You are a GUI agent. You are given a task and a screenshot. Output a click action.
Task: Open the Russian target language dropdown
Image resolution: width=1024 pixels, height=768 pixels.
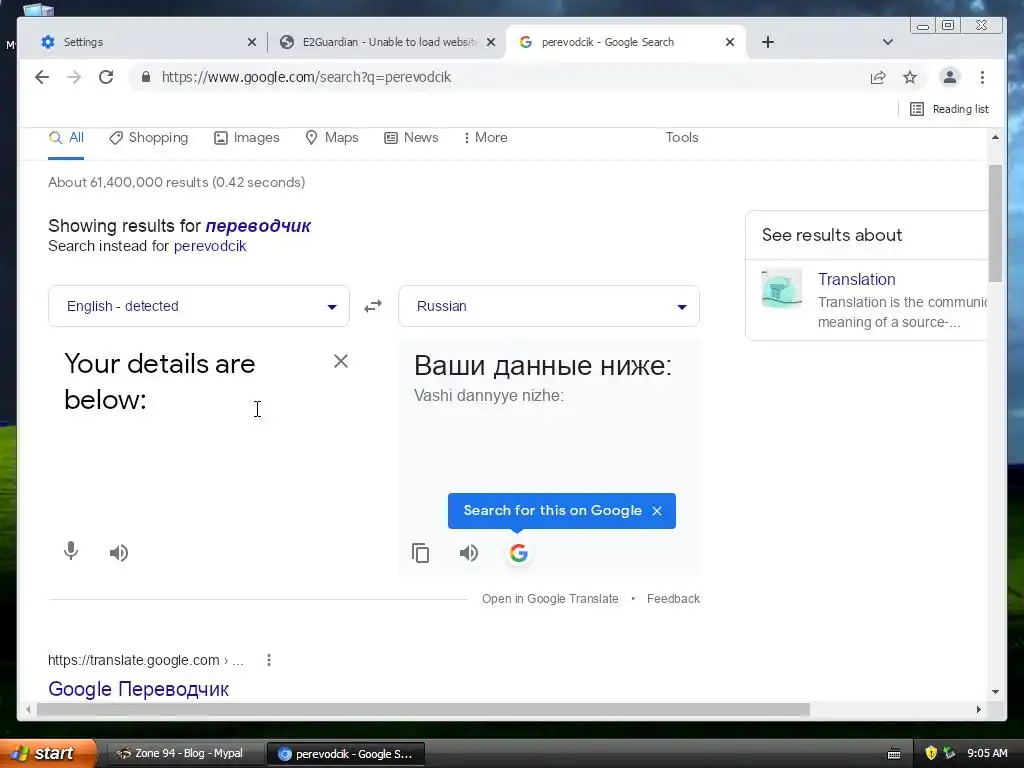coord(549,306)
